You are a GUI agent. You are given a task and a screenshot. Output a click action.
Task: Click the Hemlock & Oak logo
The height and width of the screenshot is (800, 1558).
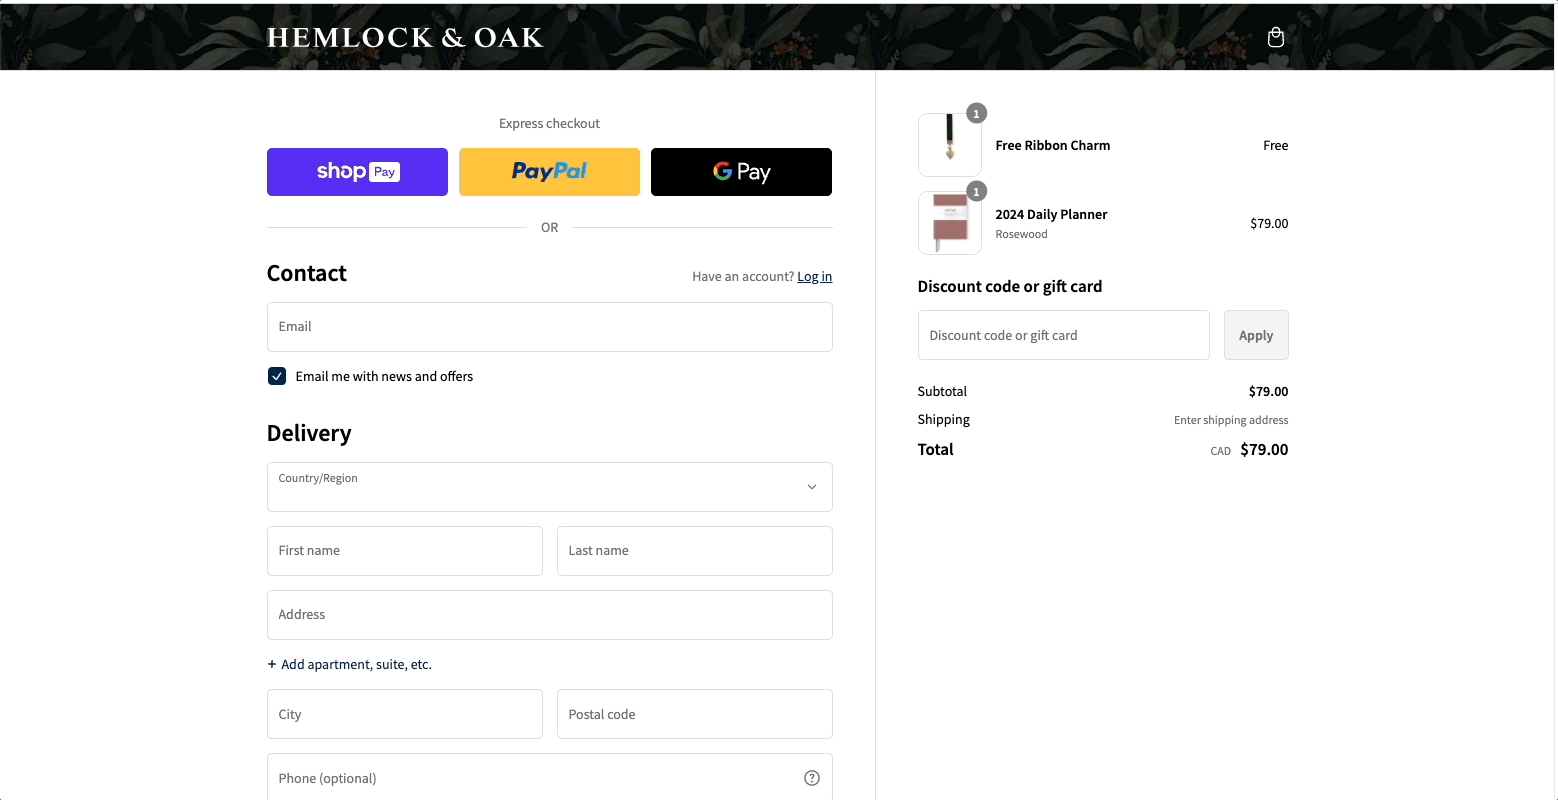tap(405, 37)
